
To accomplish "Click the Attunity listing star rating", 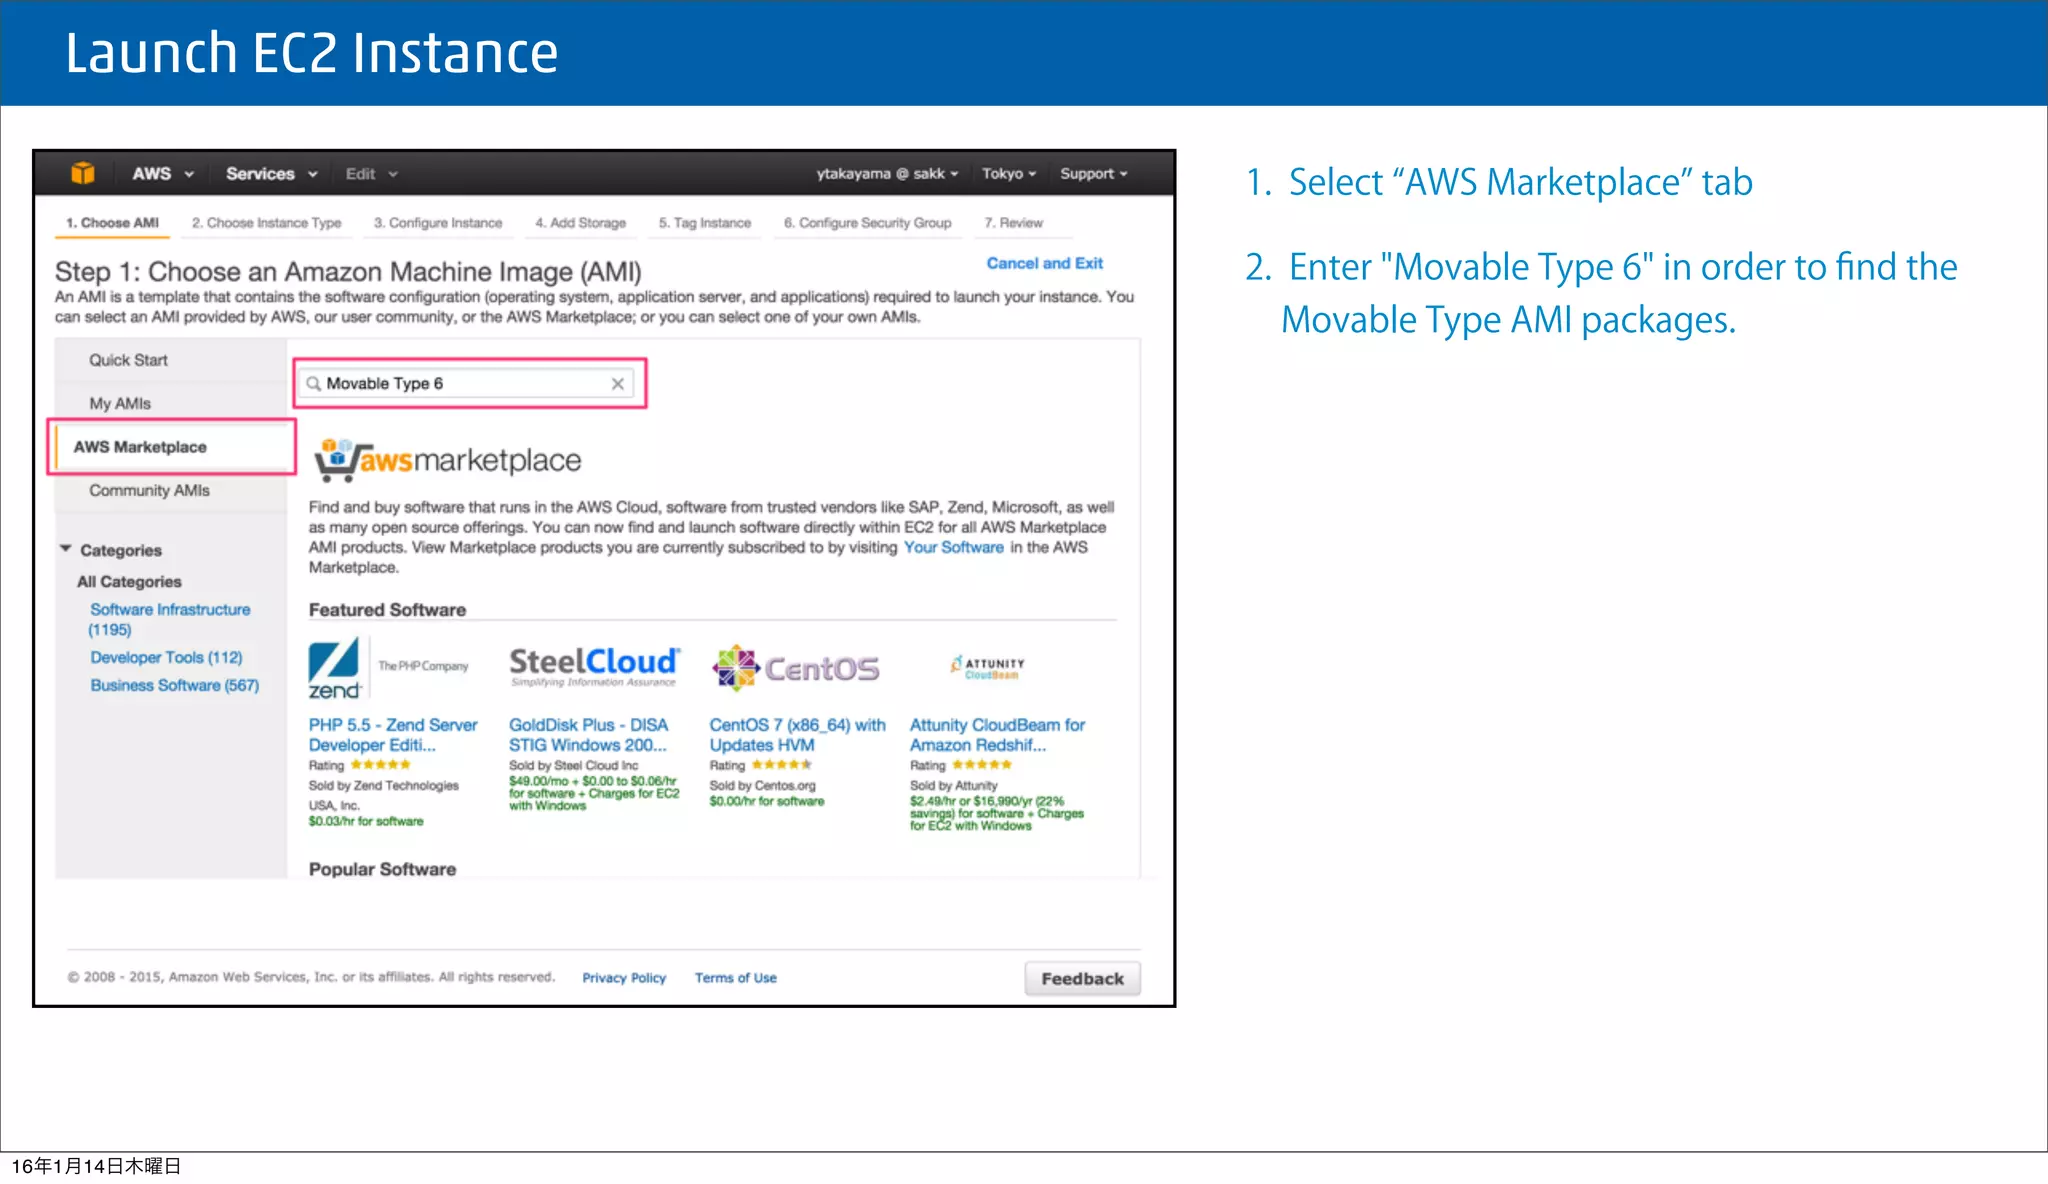I will click(981, 765).
